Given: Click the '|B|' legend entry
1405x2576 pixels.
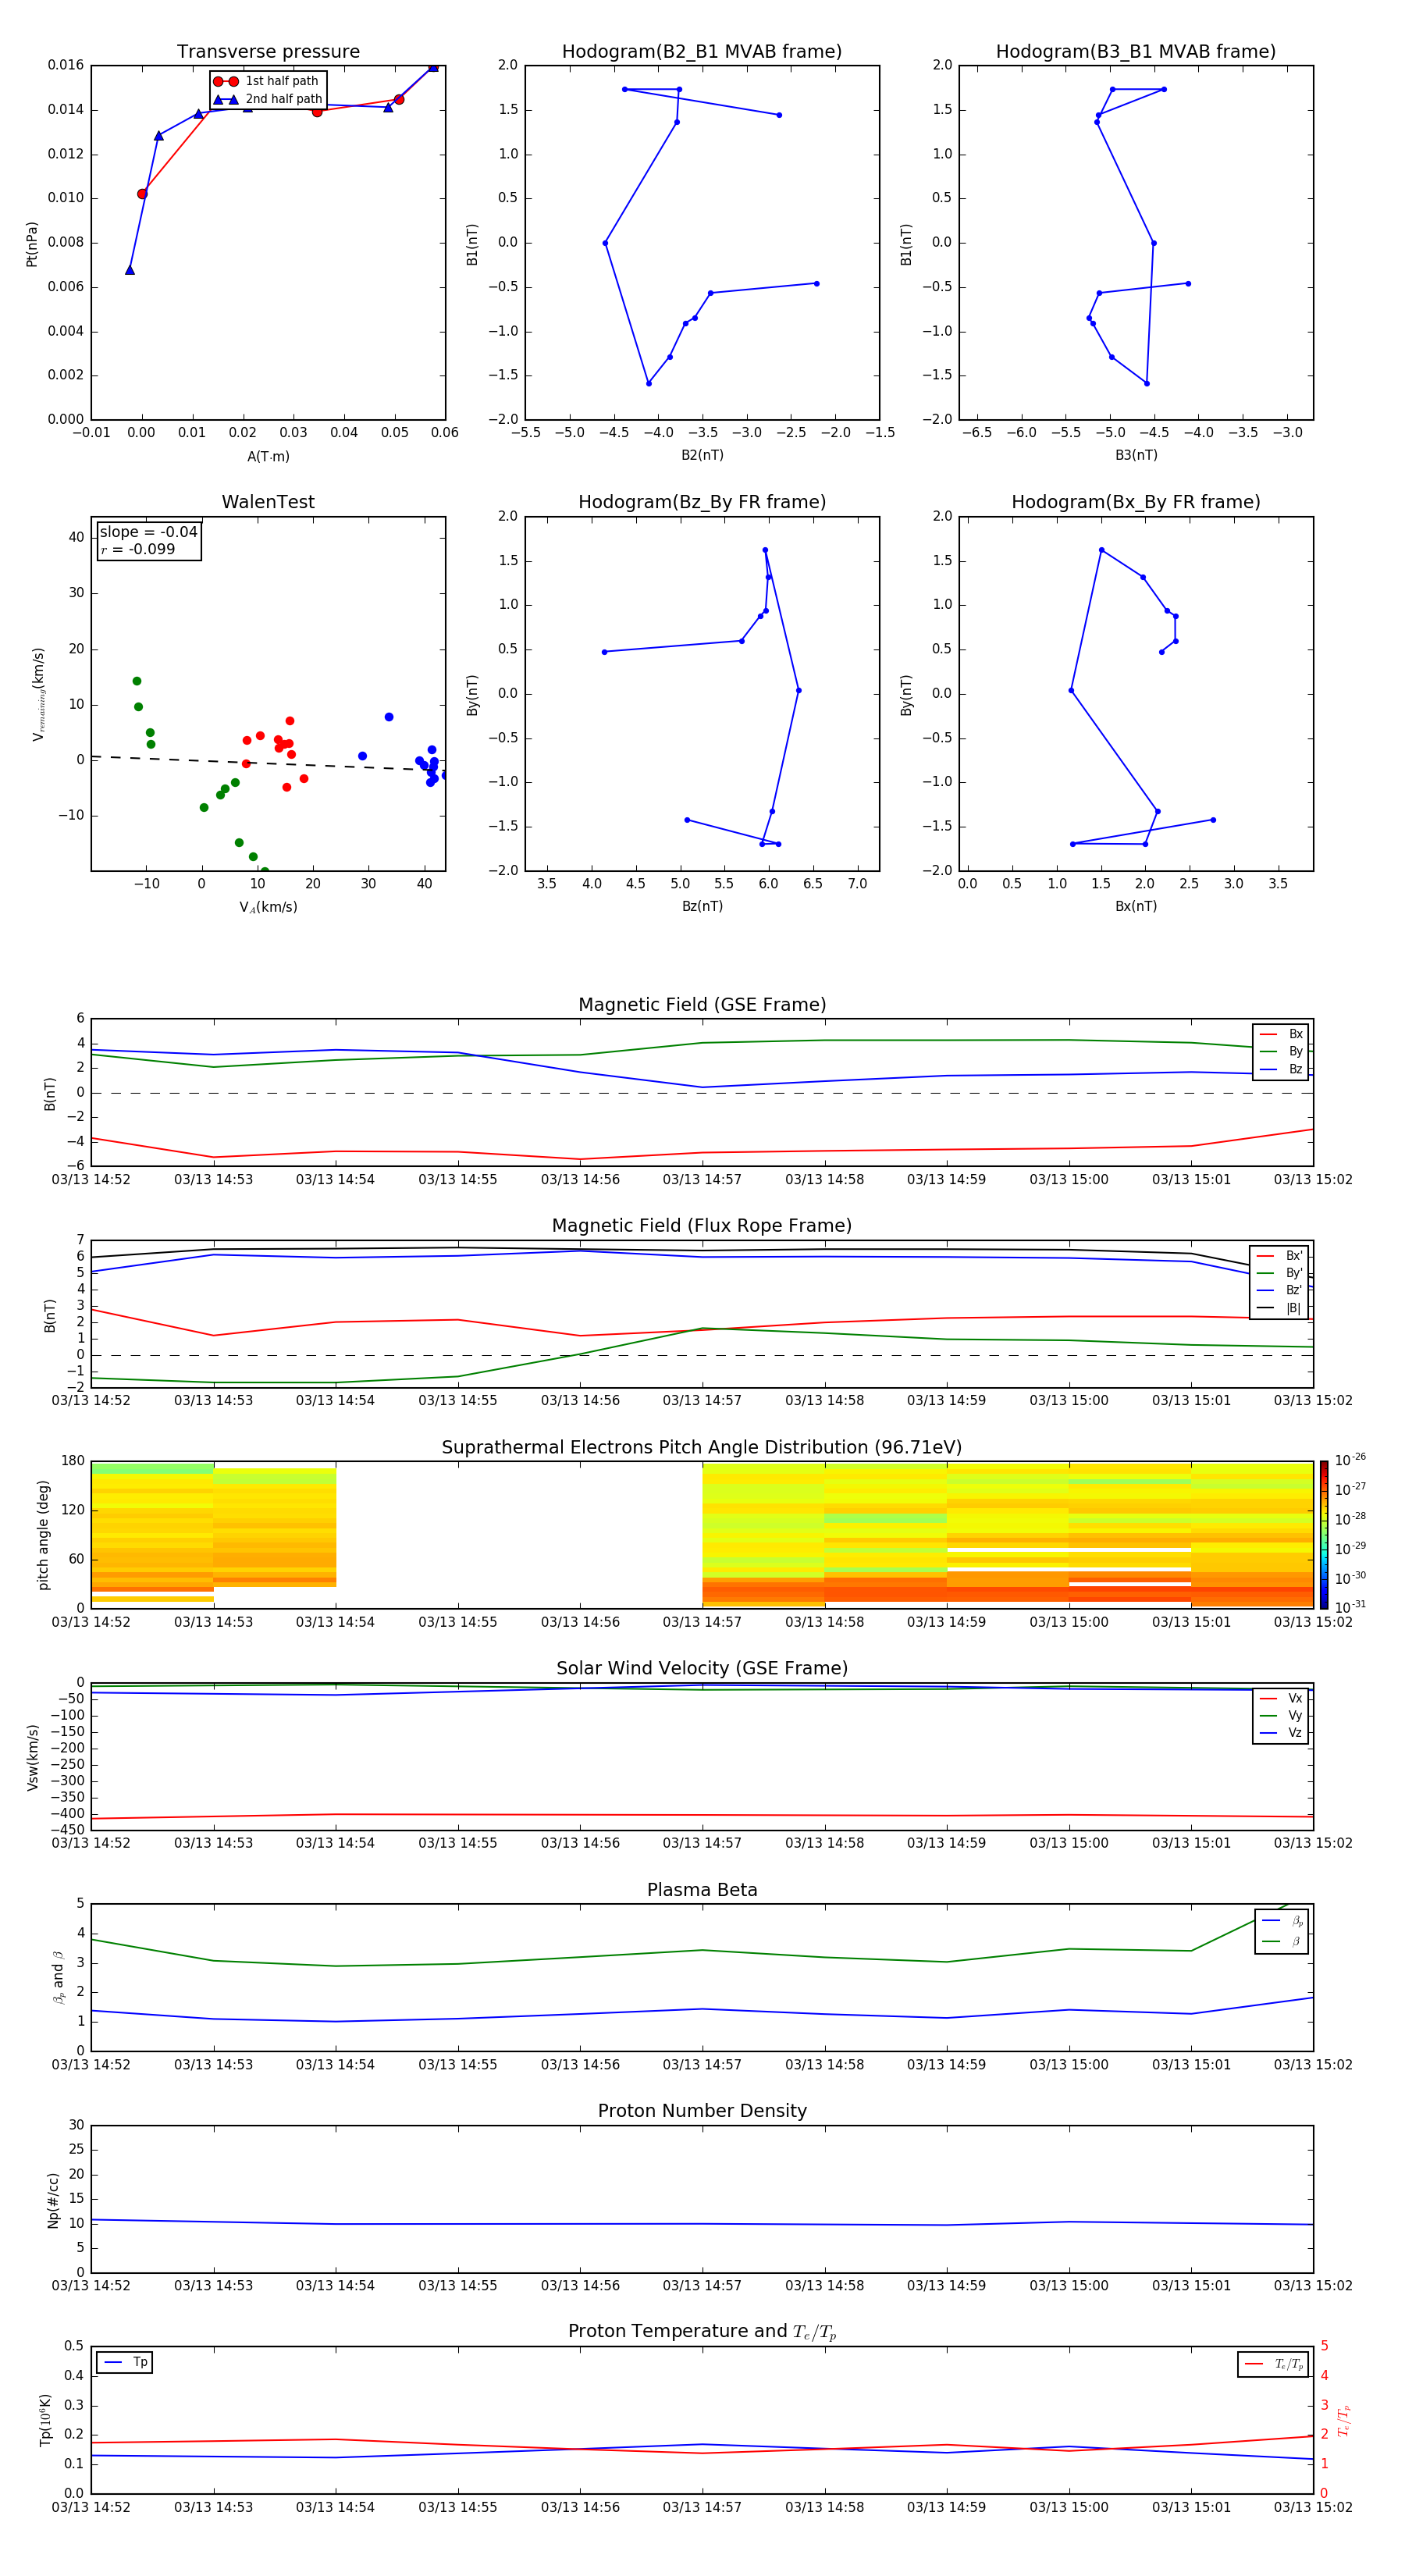Looking at the screenshot, I should pos(1279,1308).
